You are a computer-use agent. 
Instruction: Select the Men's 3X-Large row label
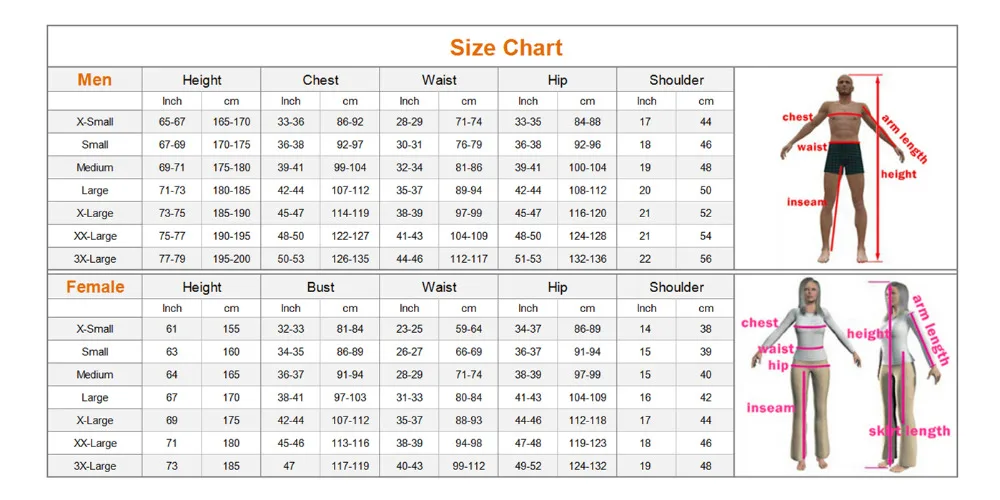[95, 260]
